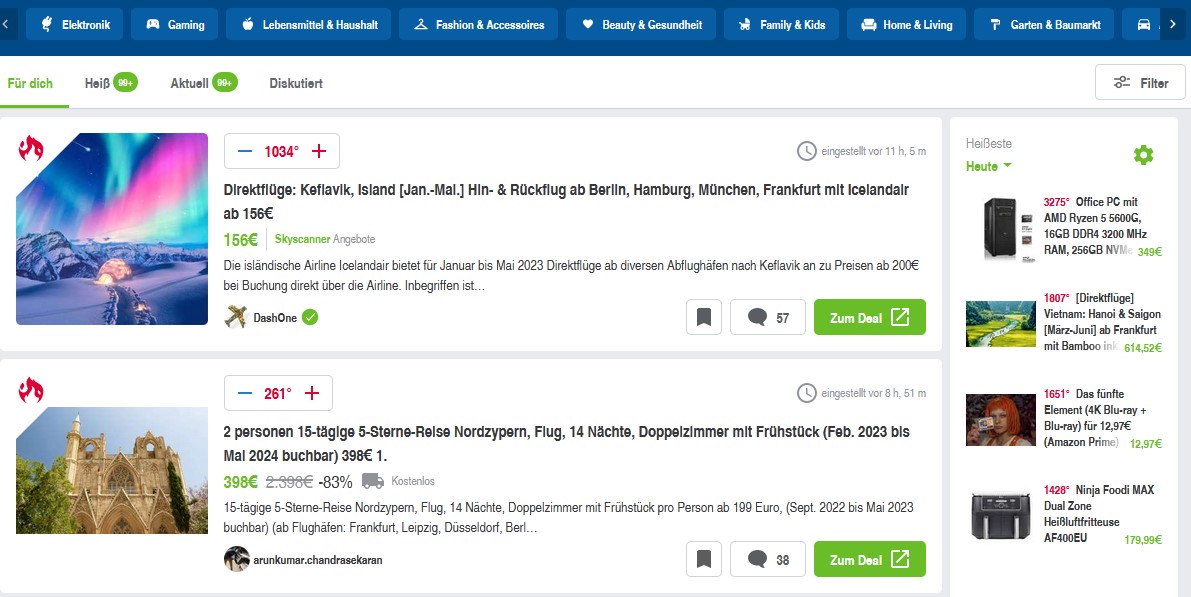This screenshot has width=1191, height=597.
Task: Open the Vietnam Hanoi & Saigon deal
Action: [1101, 322]
